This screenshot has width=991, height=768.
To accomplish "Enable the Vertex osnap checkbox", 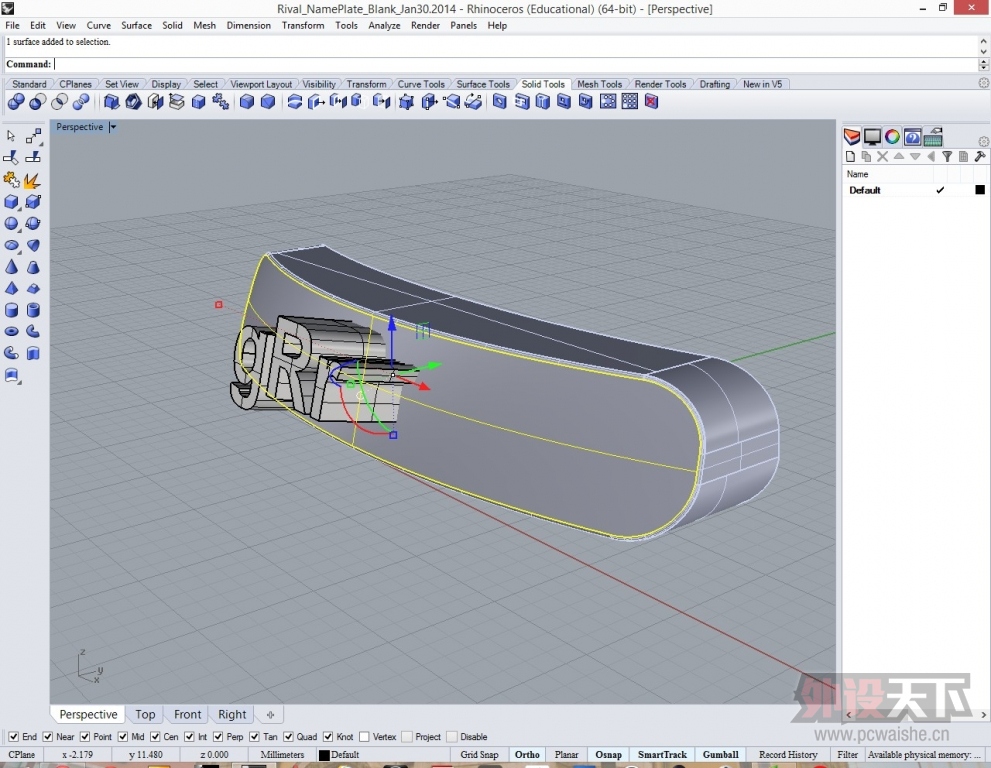I will pos(364,736).
